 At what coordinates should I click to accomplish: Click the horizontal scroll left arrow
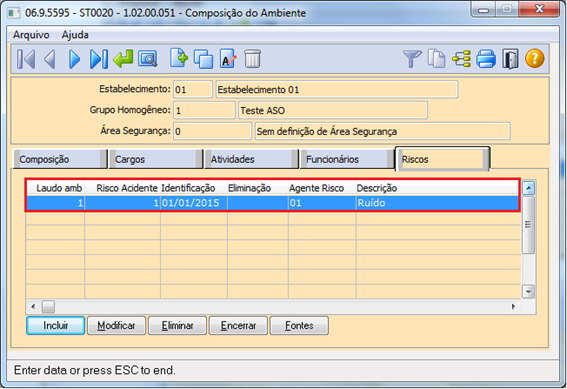33,307
